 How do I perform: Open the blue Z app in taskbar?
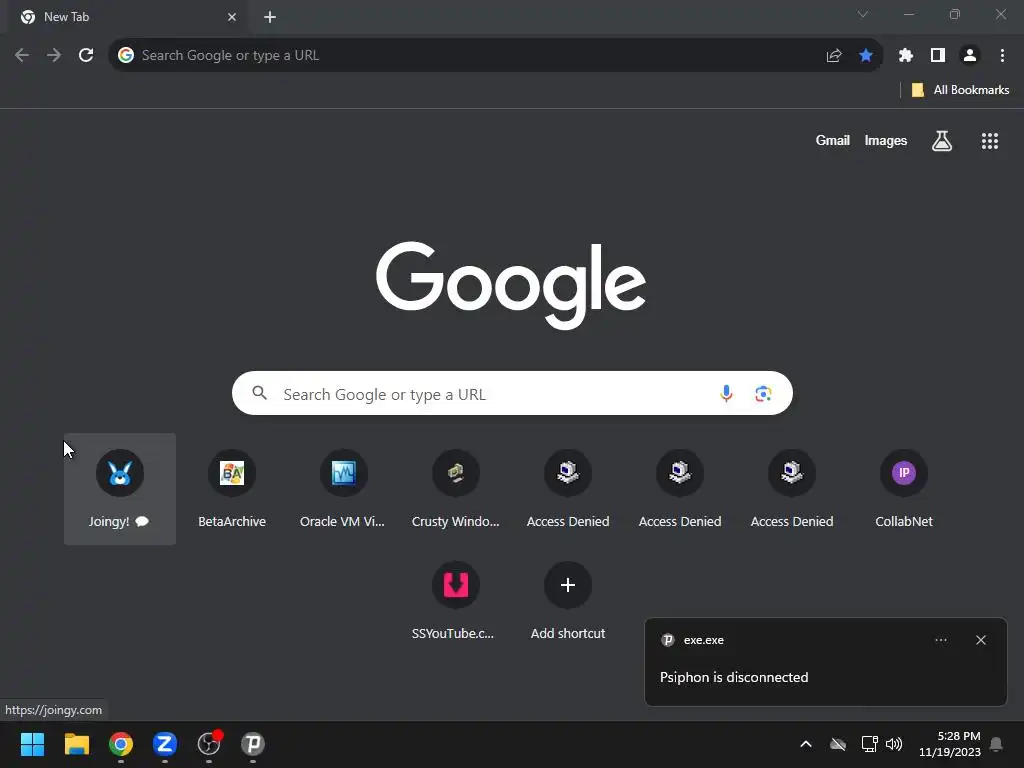tap(165, 744)
